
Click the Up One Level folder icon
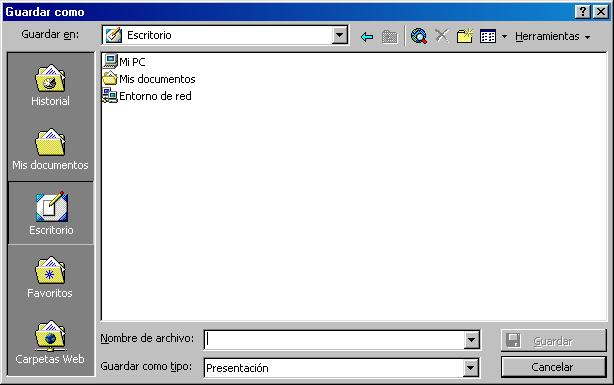pos(389,37)
